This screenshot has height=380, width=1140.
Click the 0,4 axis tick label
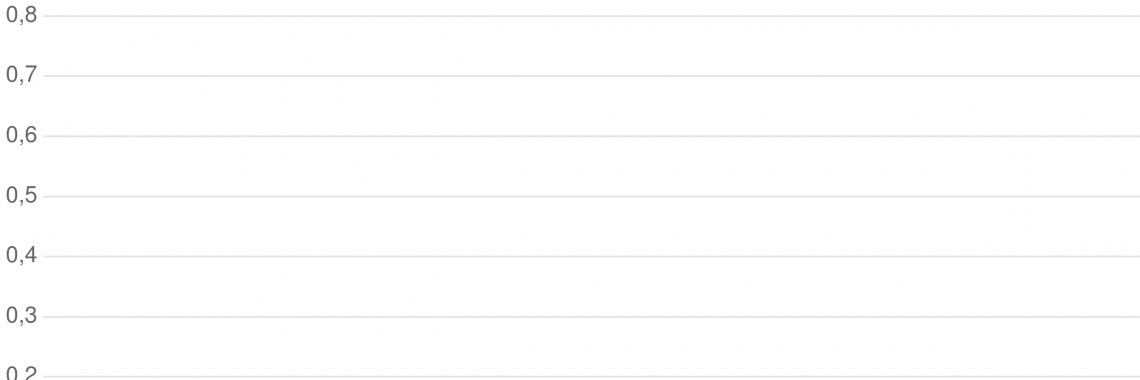[x=21, y=256]
